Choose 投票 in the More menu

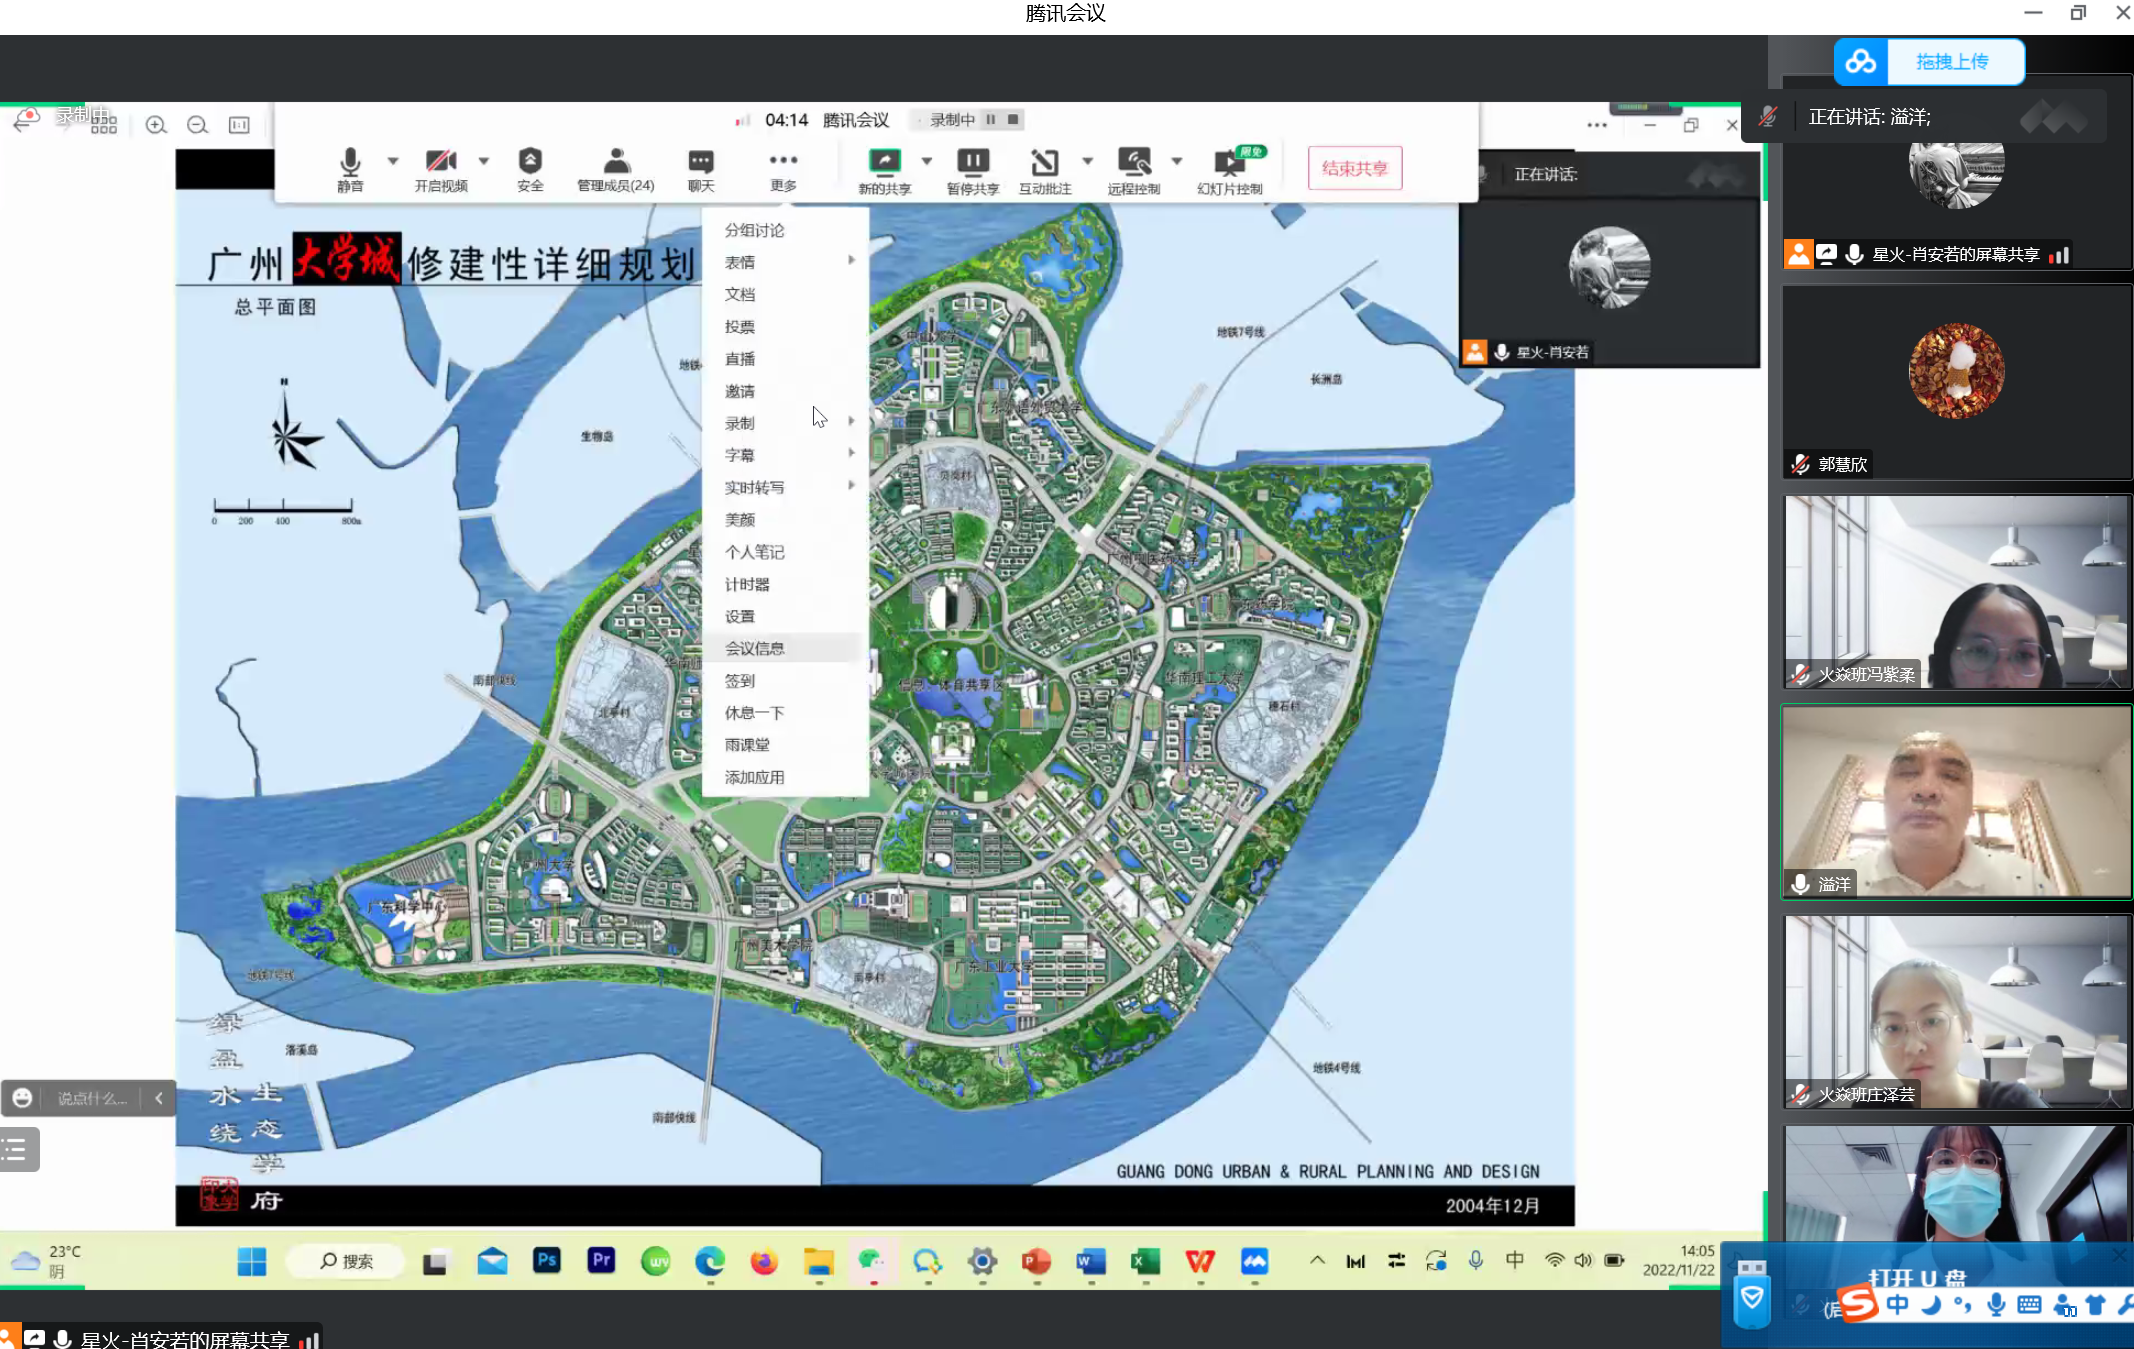coord(740,326)
